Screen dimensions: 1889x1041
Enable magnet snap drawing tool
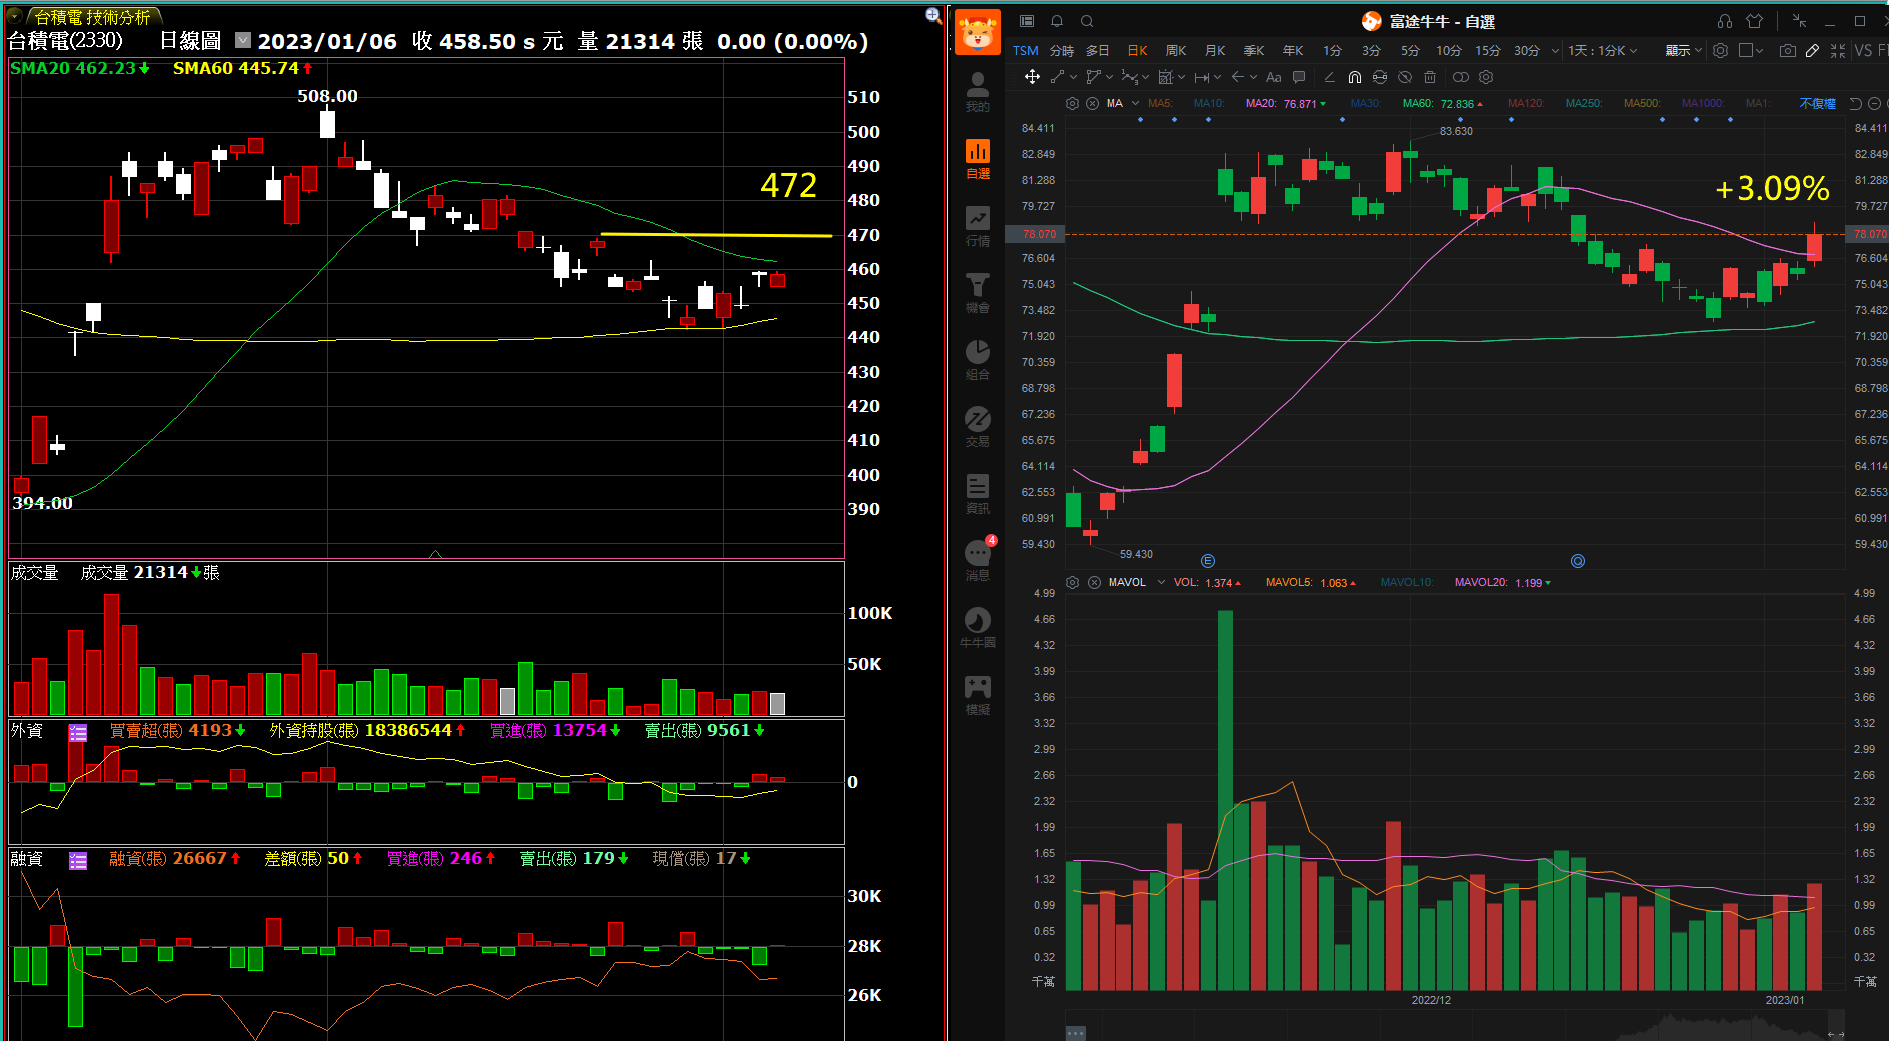[1354, 77]
